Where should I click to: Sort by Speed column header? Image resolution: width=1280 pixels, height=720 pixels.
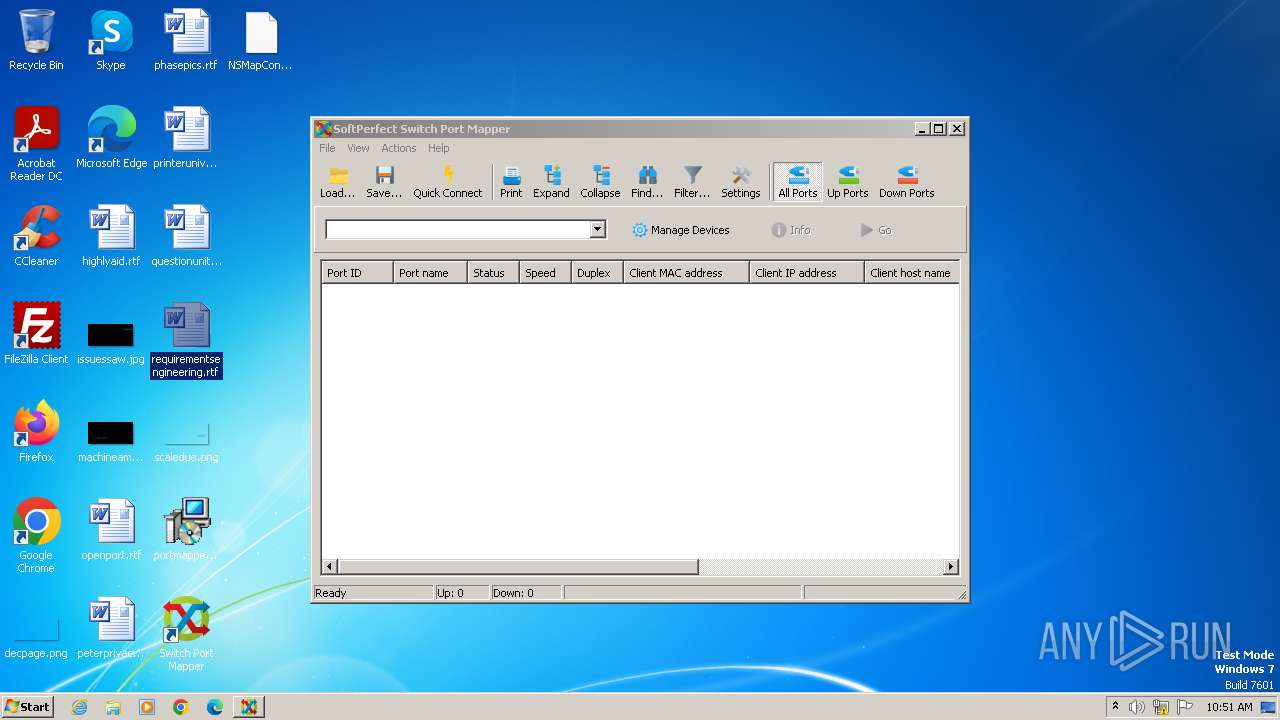(545, 273)
